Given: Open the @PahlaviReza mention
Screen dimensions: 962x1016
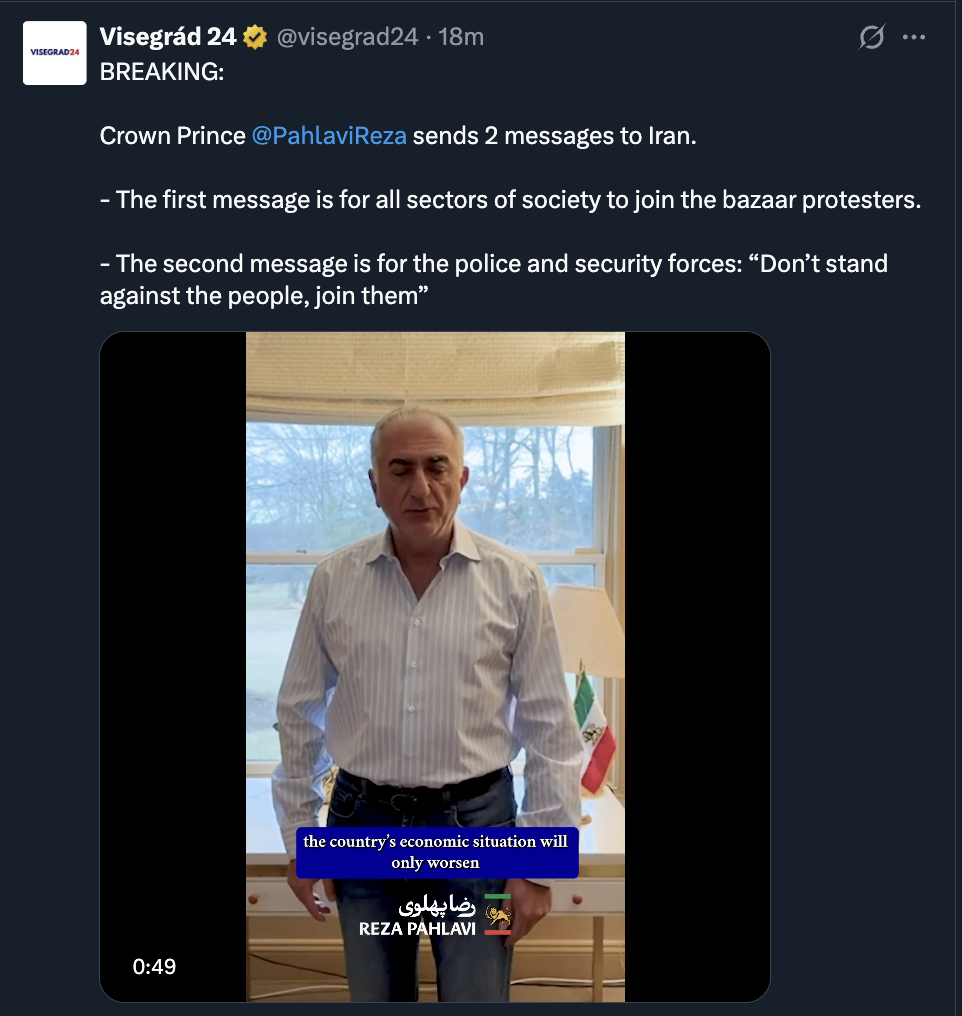Looking at the screenshot, I should [329, 136].
